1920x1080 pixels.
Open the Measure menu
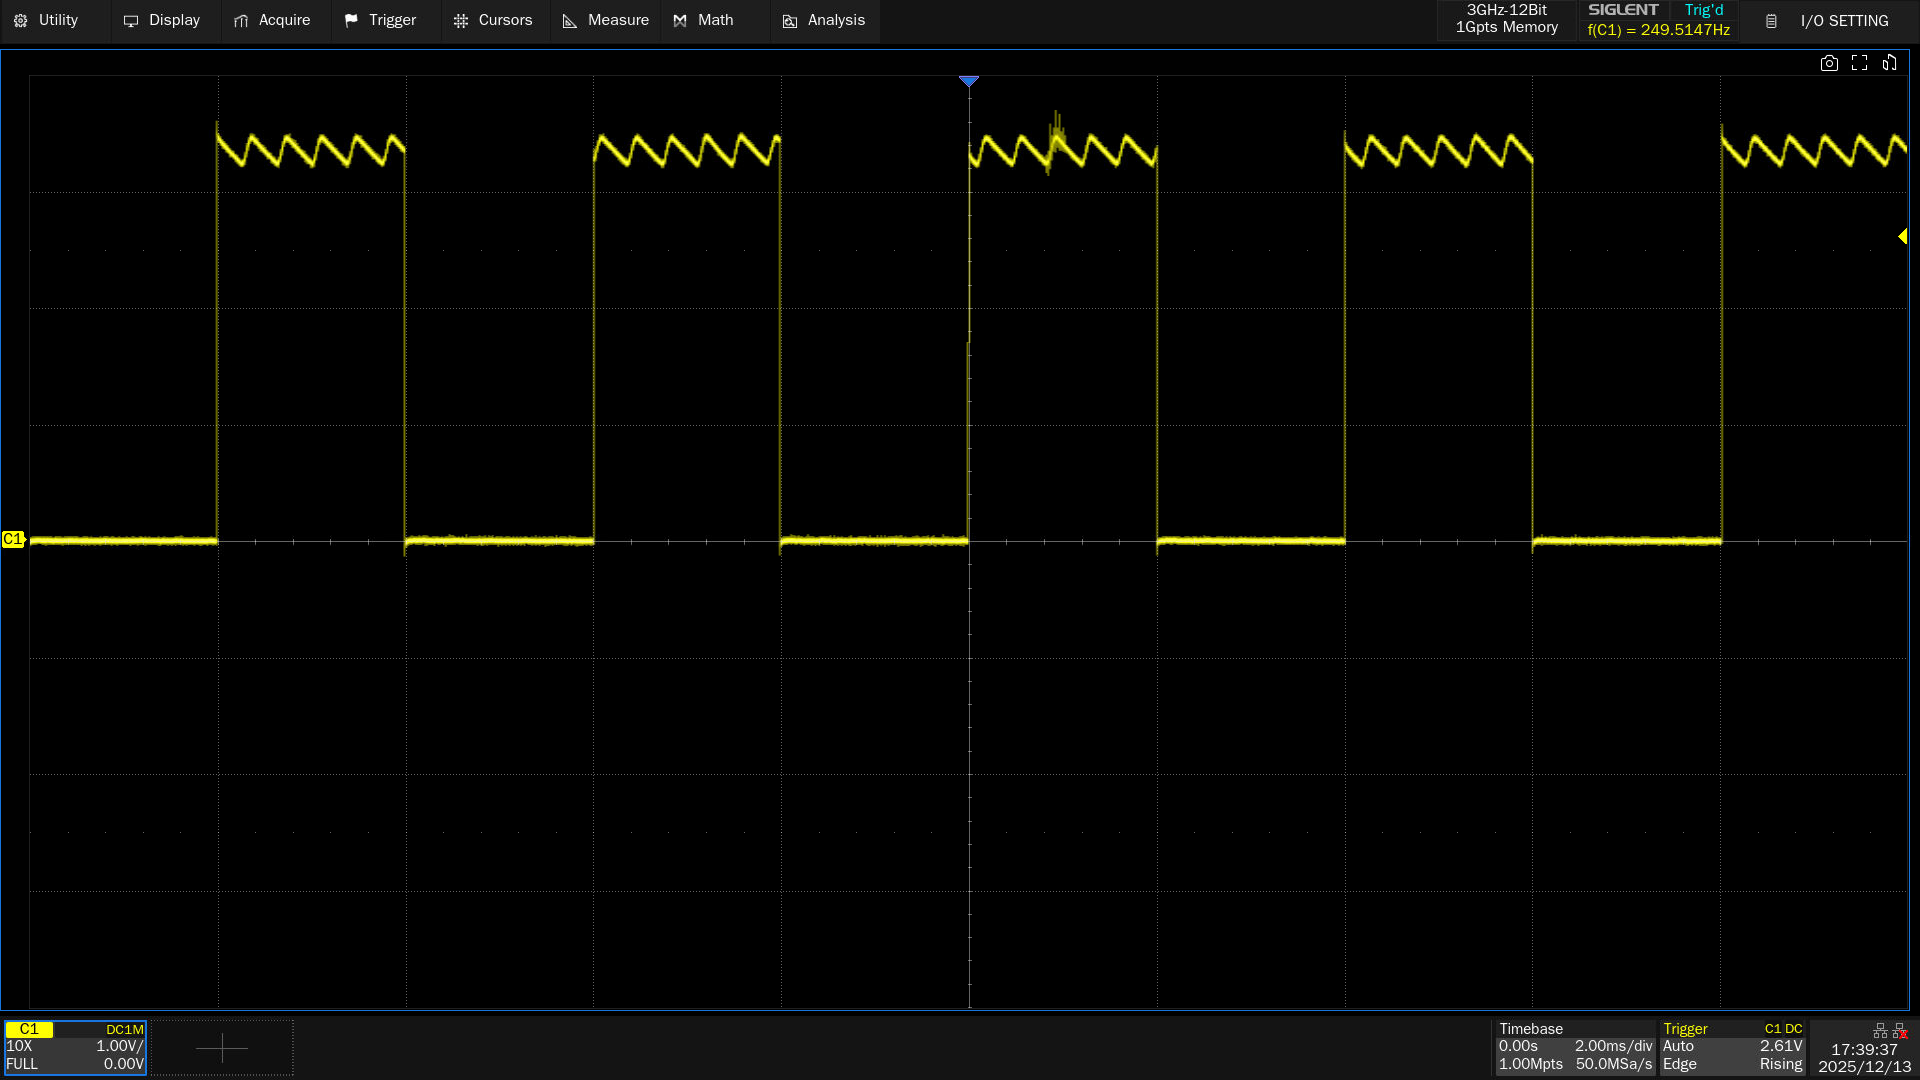pos(606,20)
